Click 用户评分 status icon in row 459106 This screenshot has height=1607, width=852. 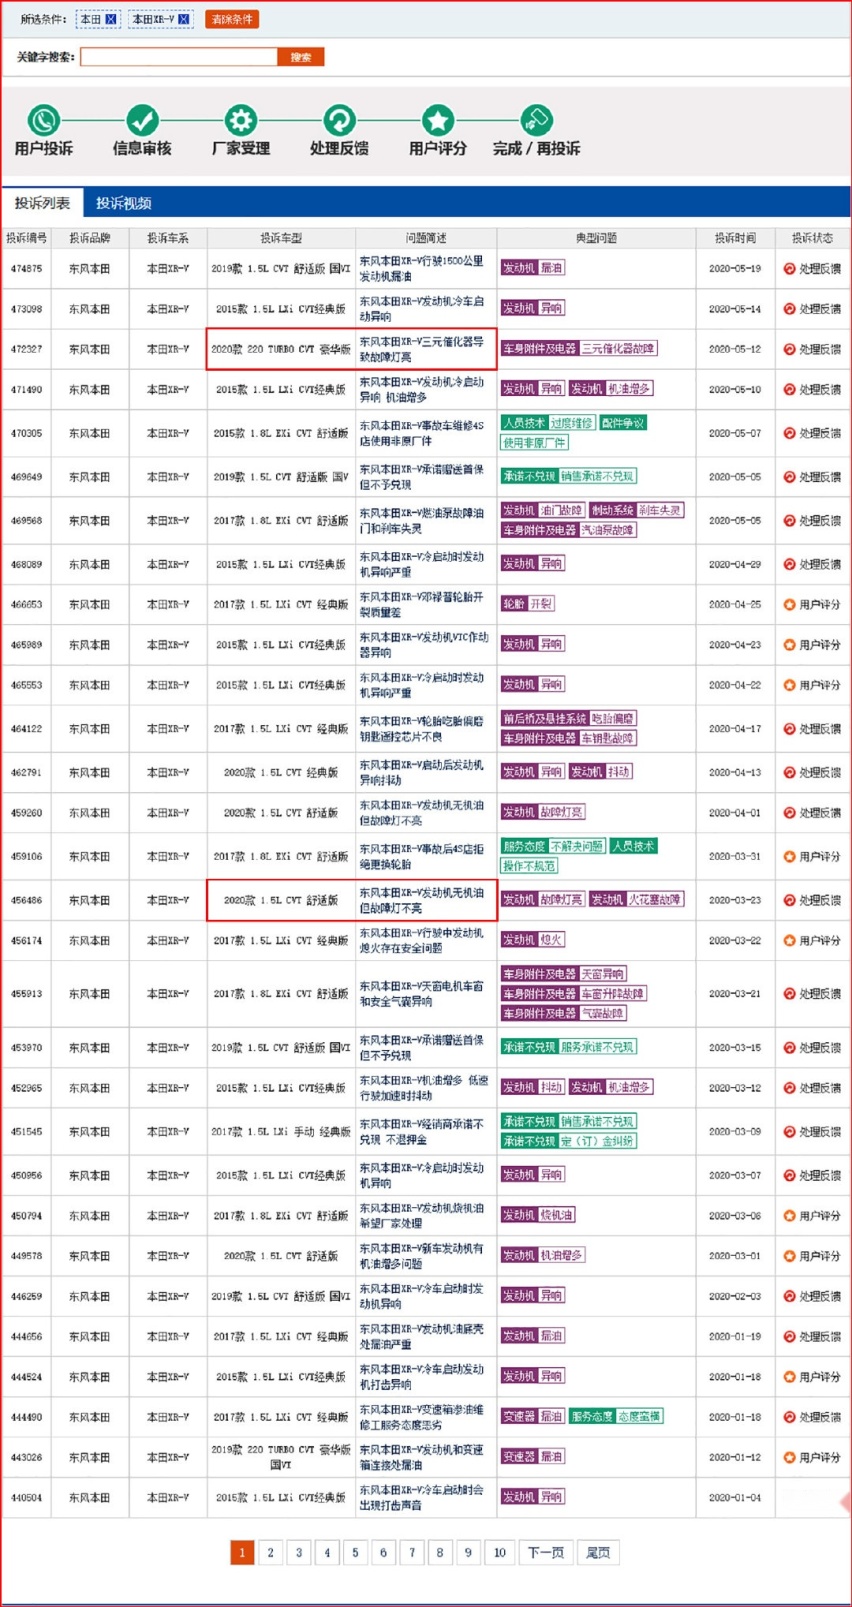(789, 857)
